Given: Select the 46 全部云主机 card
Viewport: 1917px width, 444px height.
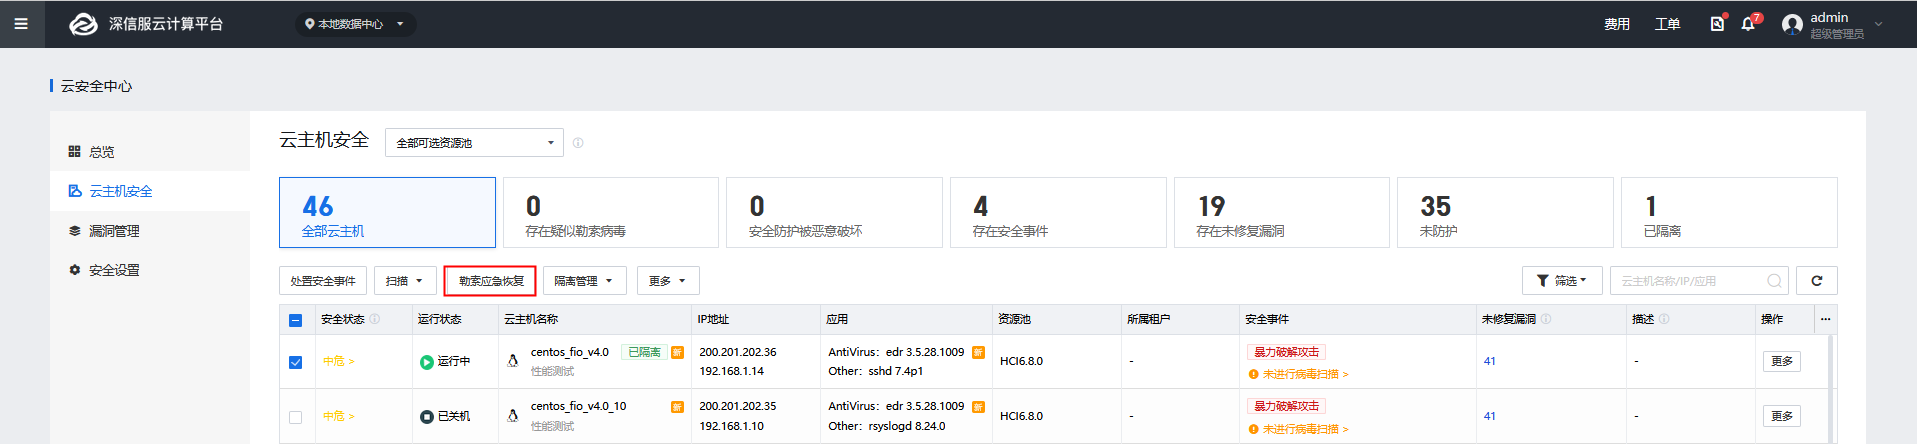Looking at the screenshot, I should pos(387,213).
